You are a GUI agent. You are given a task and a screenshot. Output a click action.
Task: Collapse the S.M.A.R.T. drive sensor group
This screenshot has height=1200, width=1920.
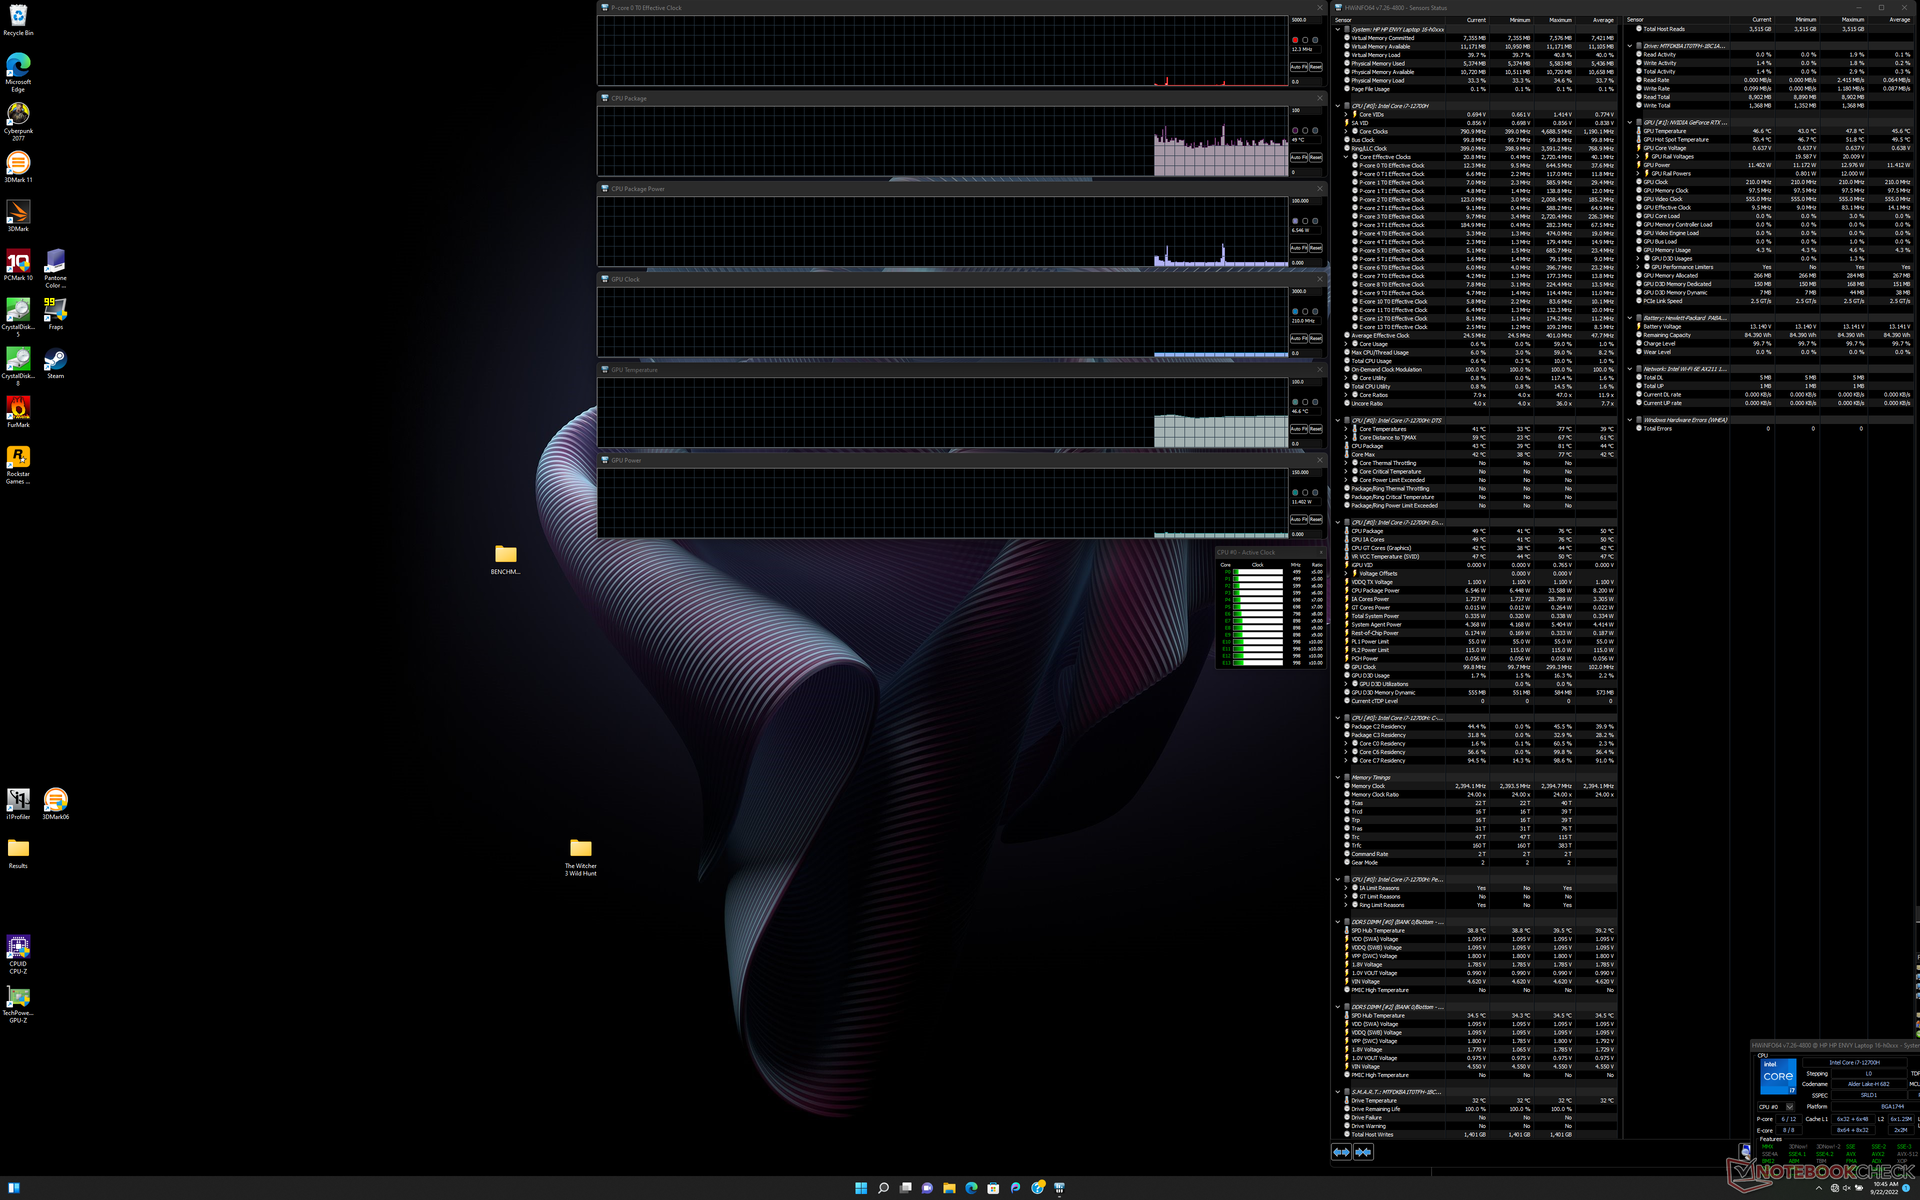tap(1338, 1092)
